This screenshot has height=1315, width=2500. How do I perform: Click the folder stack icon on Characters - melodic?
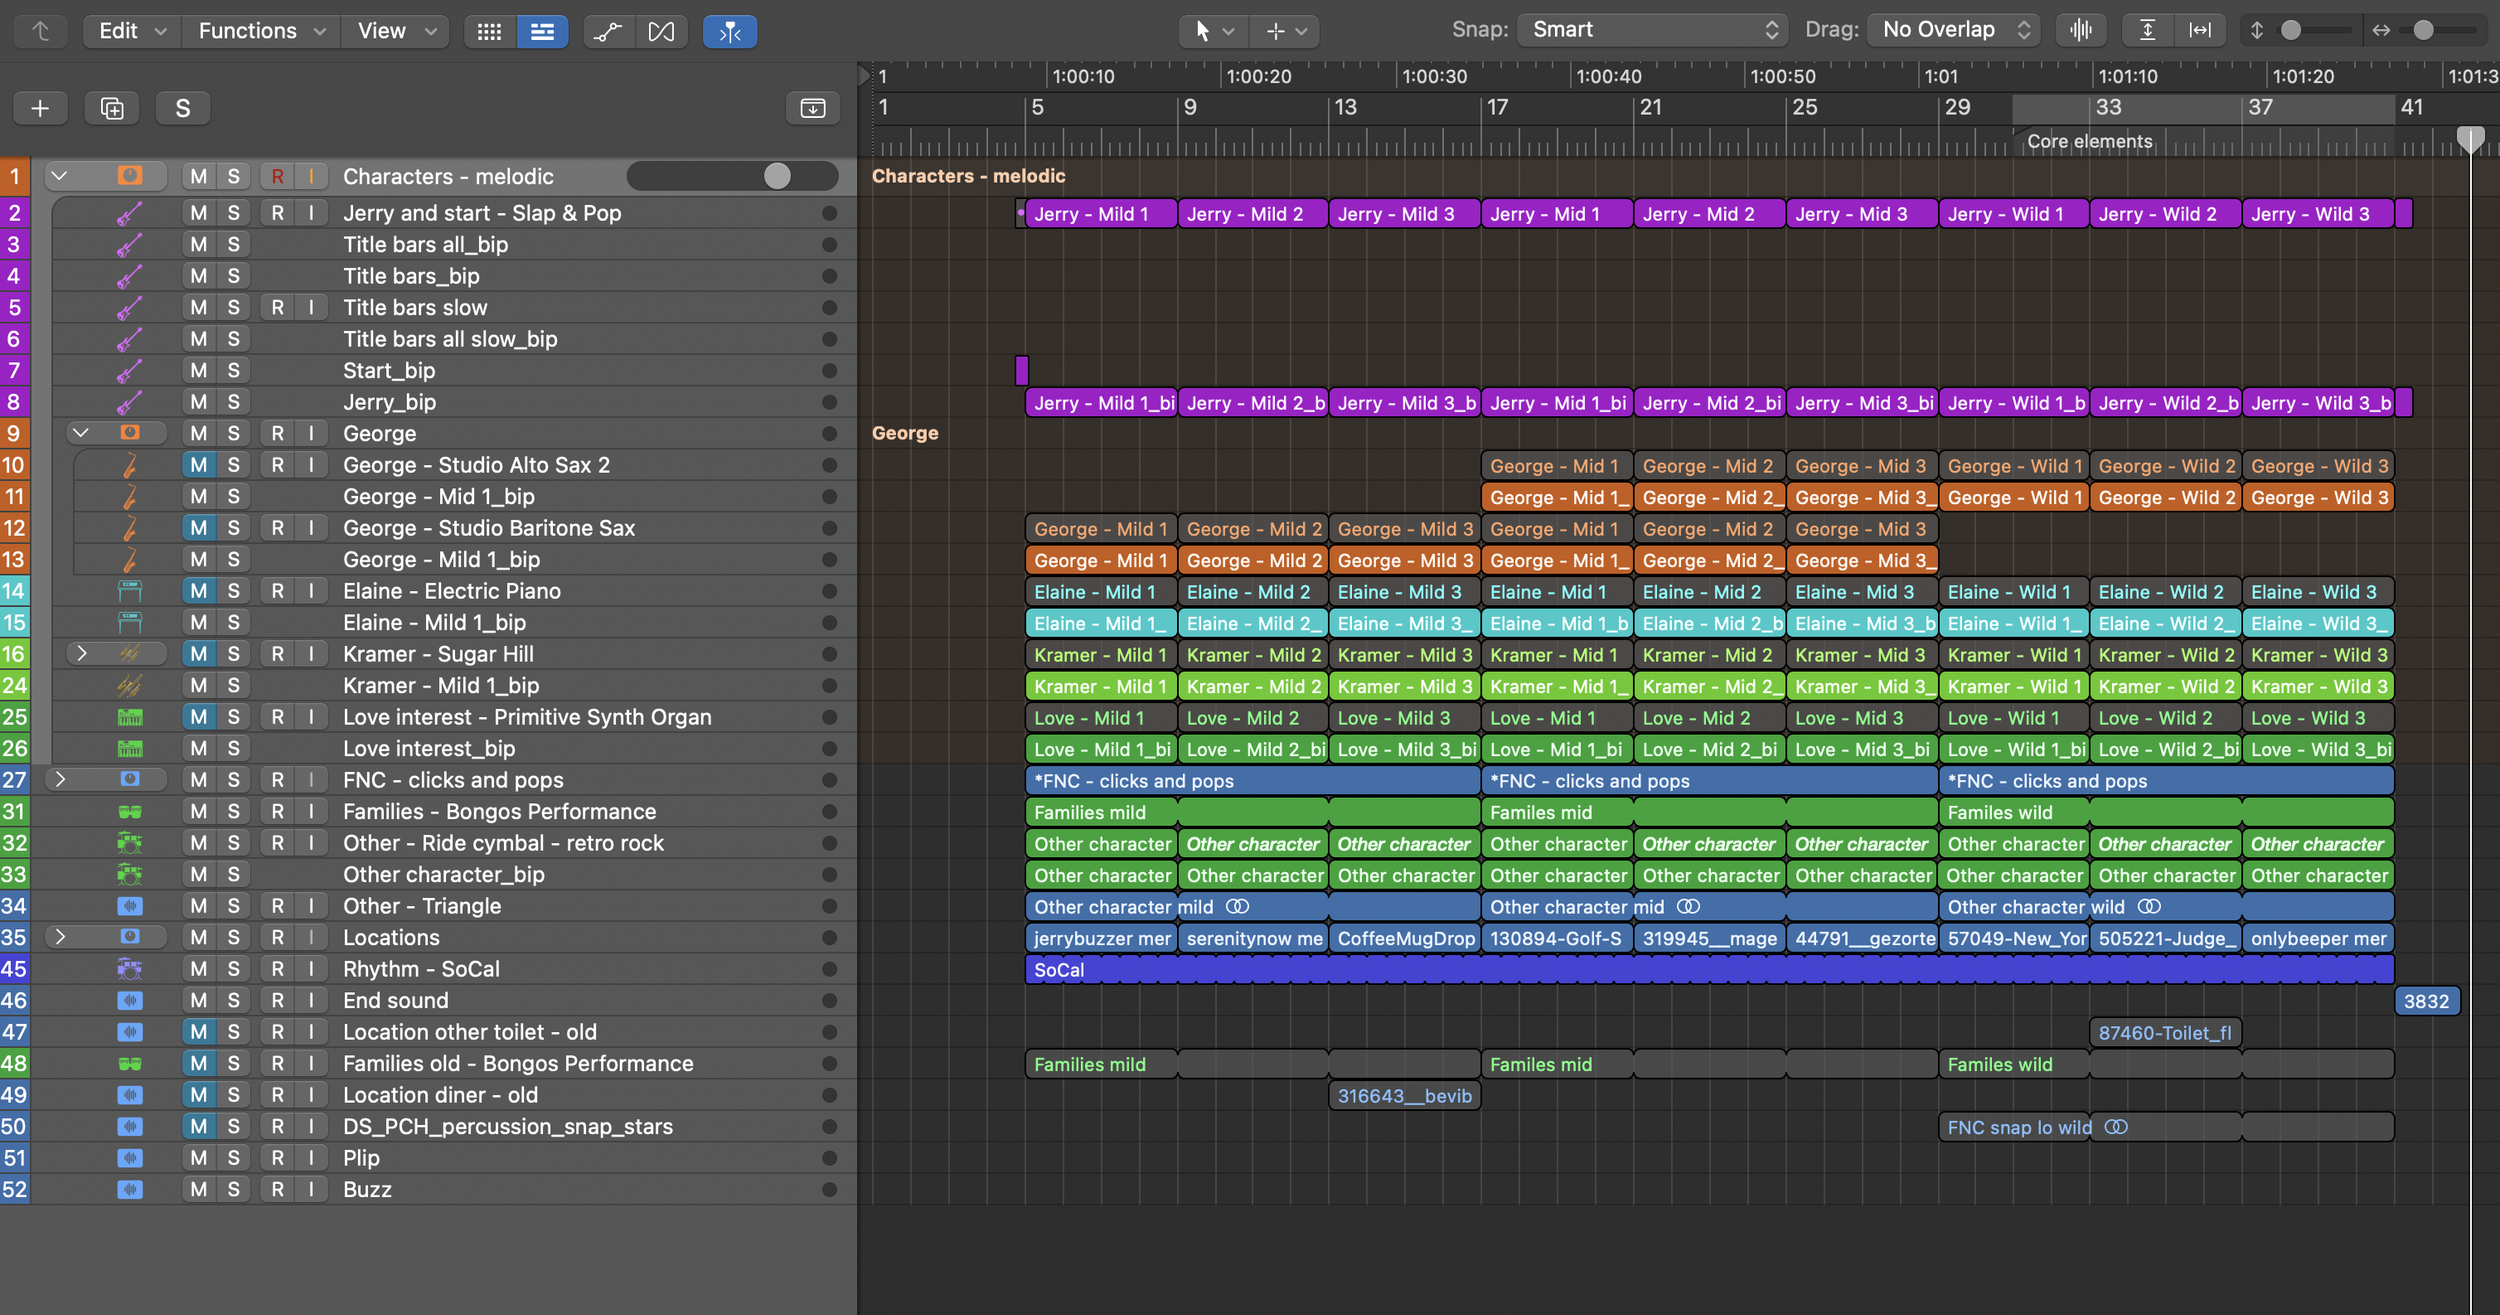pyautogui.click(x=129, y=176)
